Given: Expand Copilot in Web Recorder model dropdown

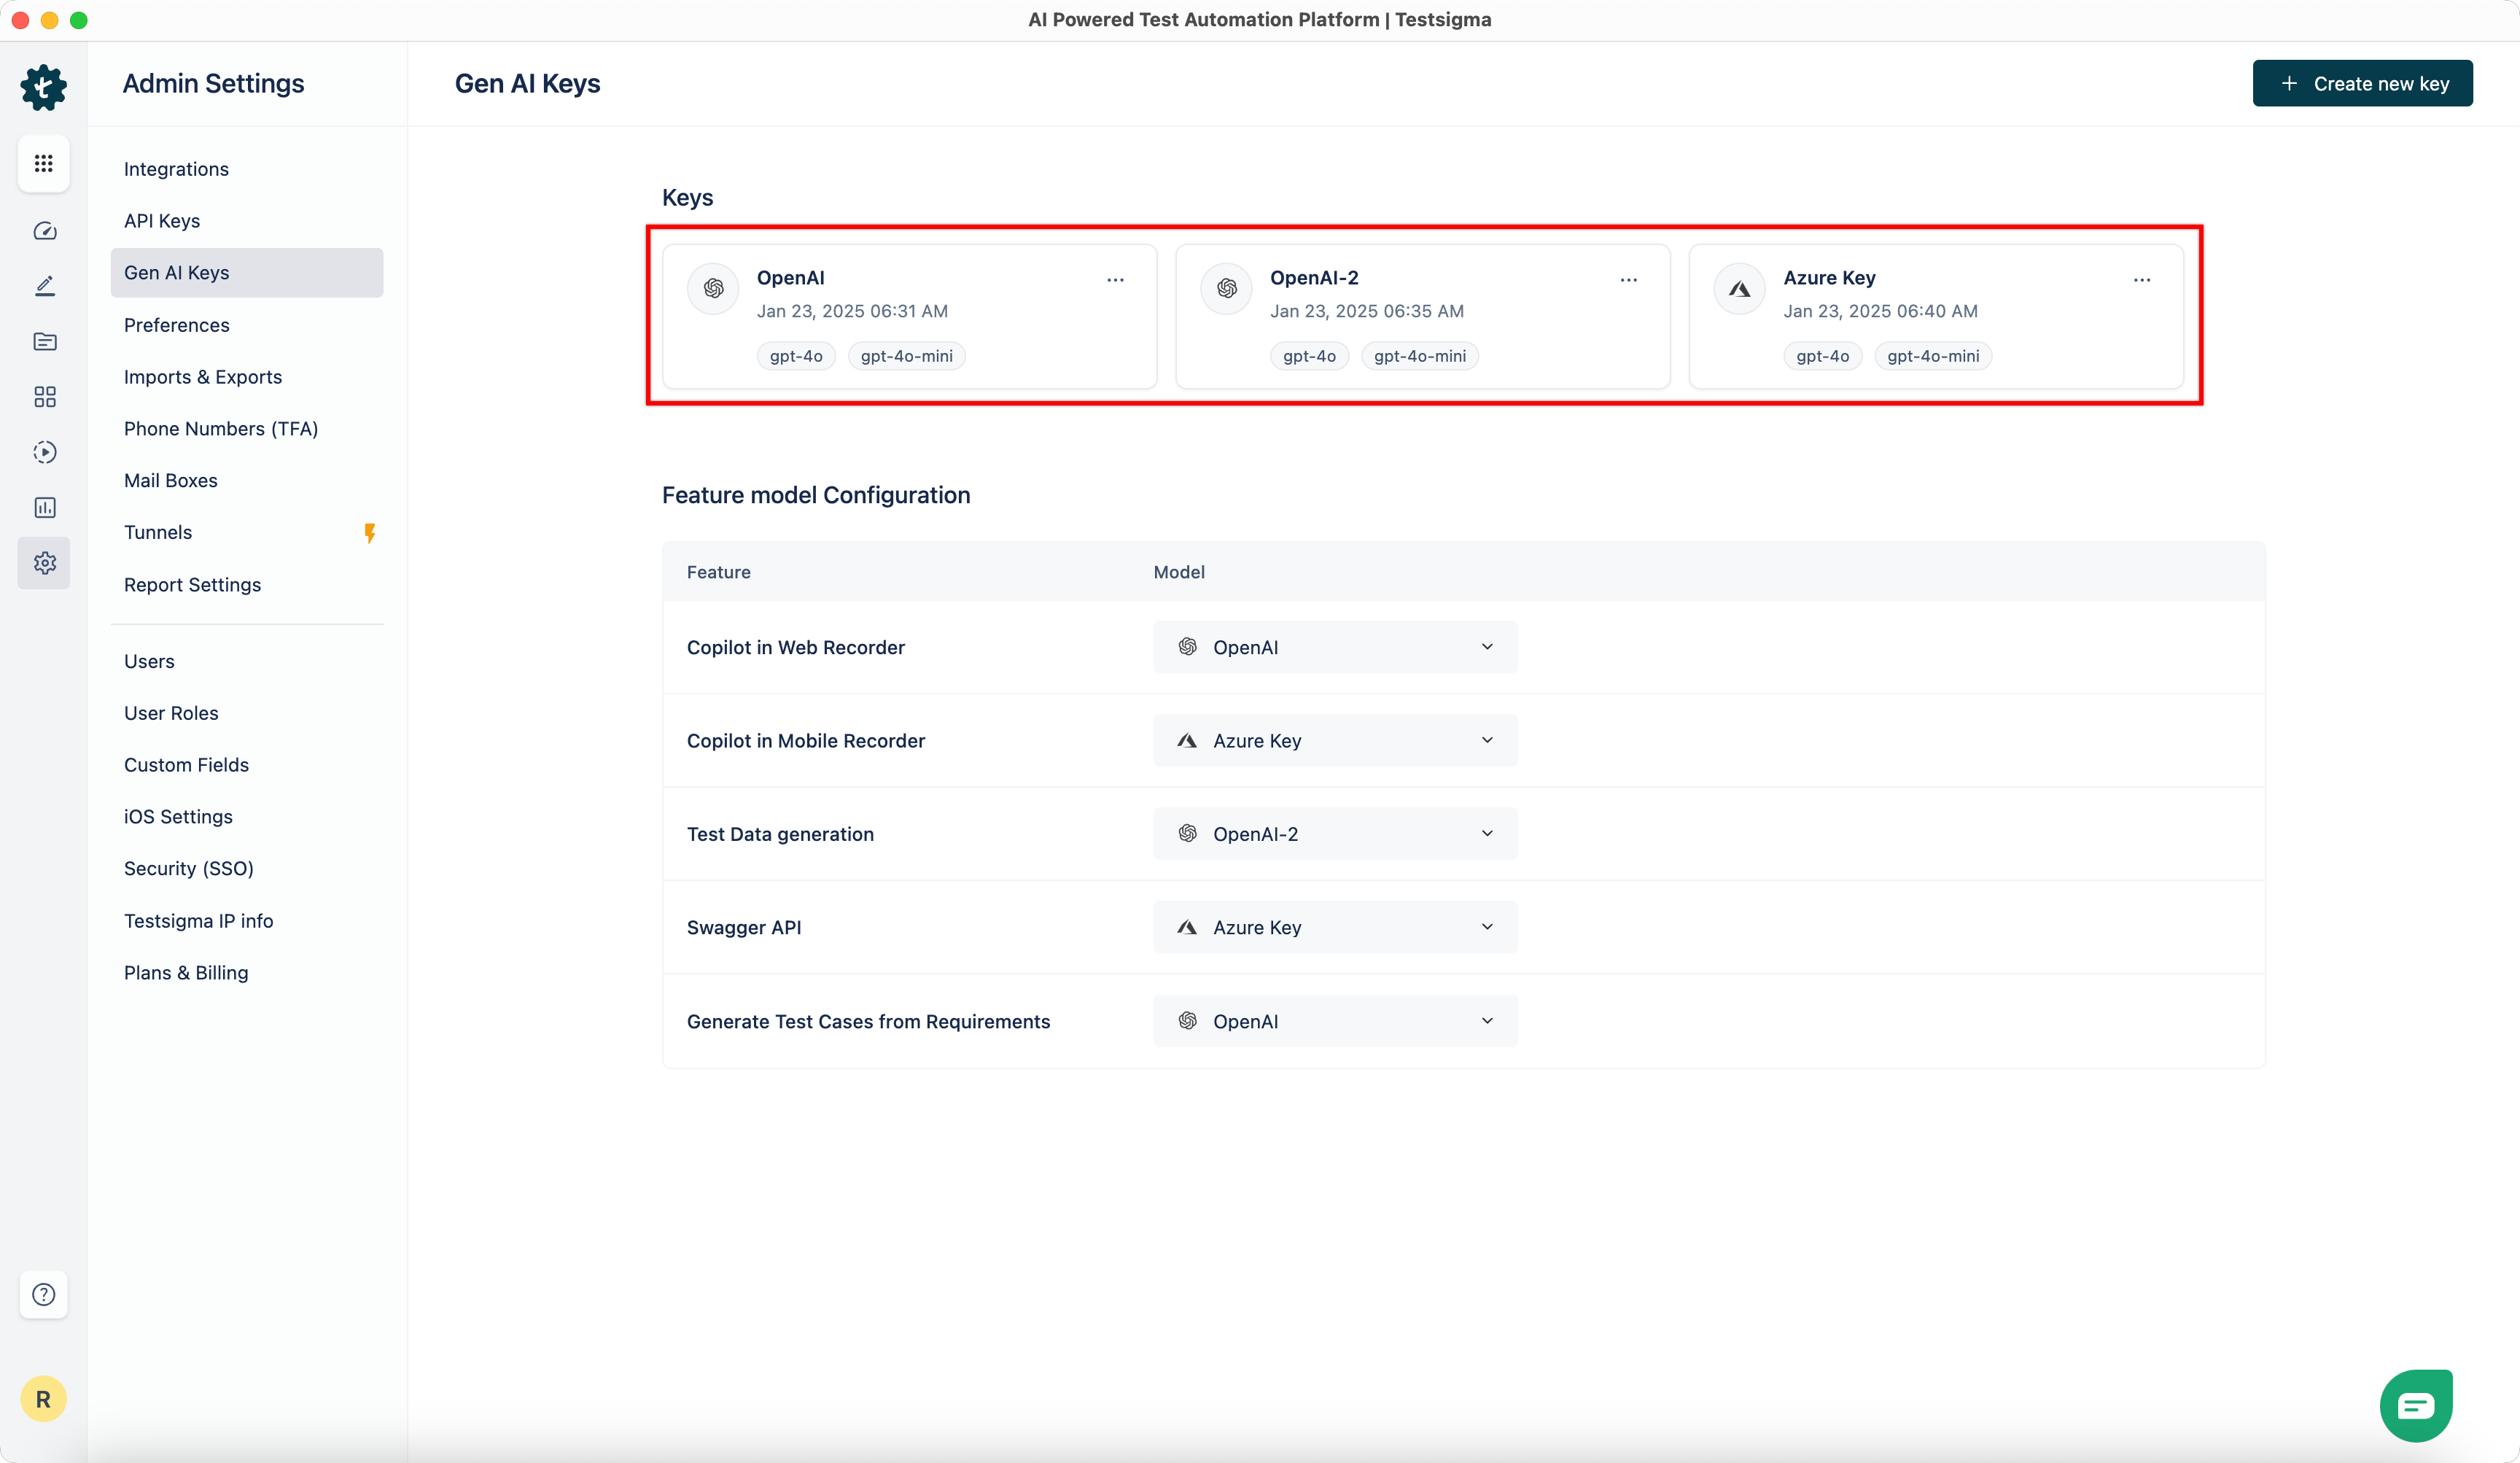Looking at the screenshot, I should point(1334,647).
